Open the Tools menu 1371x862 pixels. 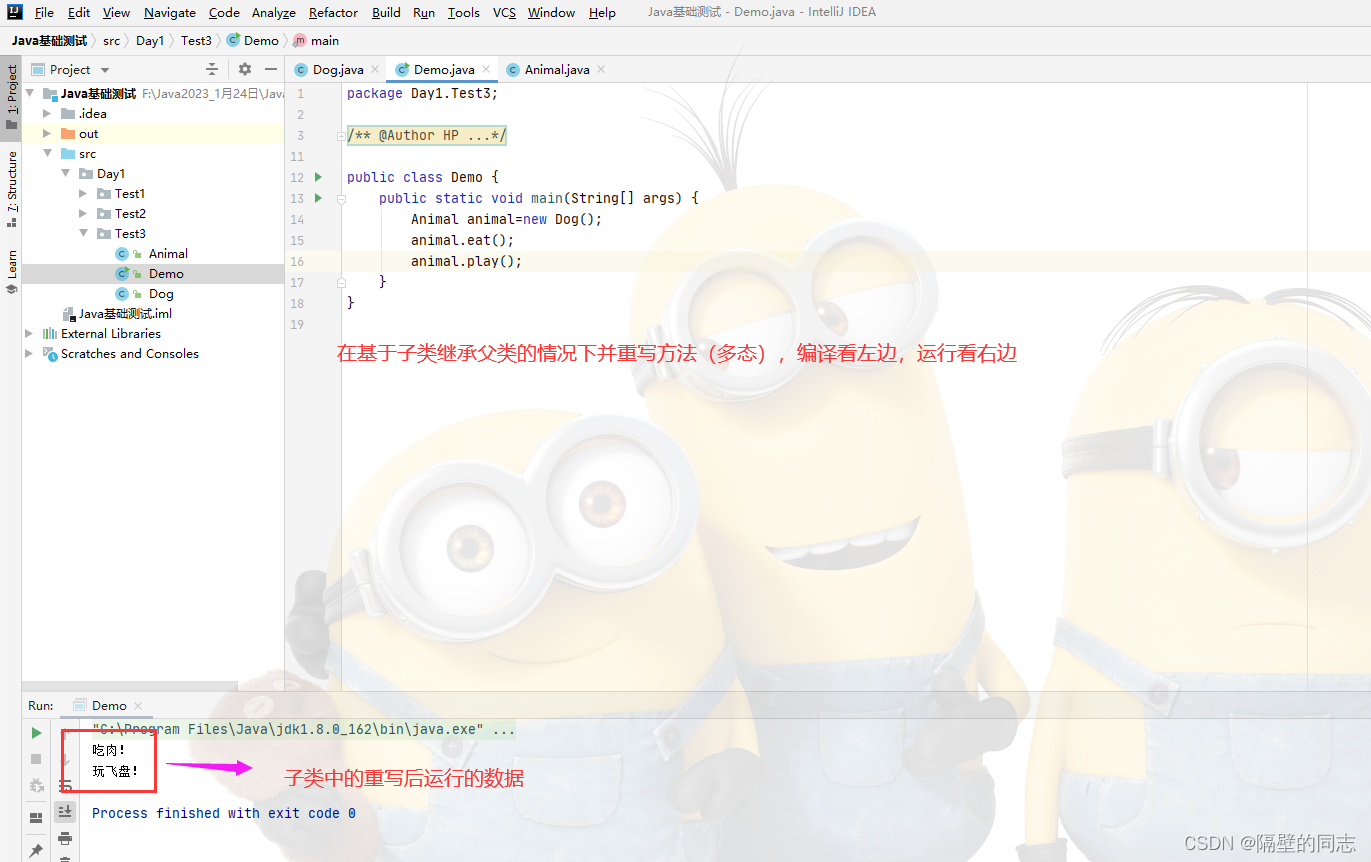tap(464, 13)
